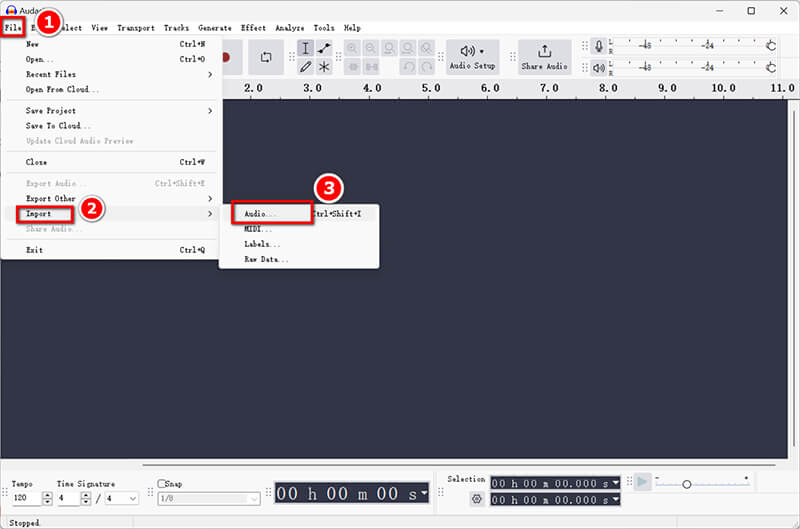This screenshot has height=529, width=800.
Task: Click the Redo arrow icon
Action: coord(427,67)
